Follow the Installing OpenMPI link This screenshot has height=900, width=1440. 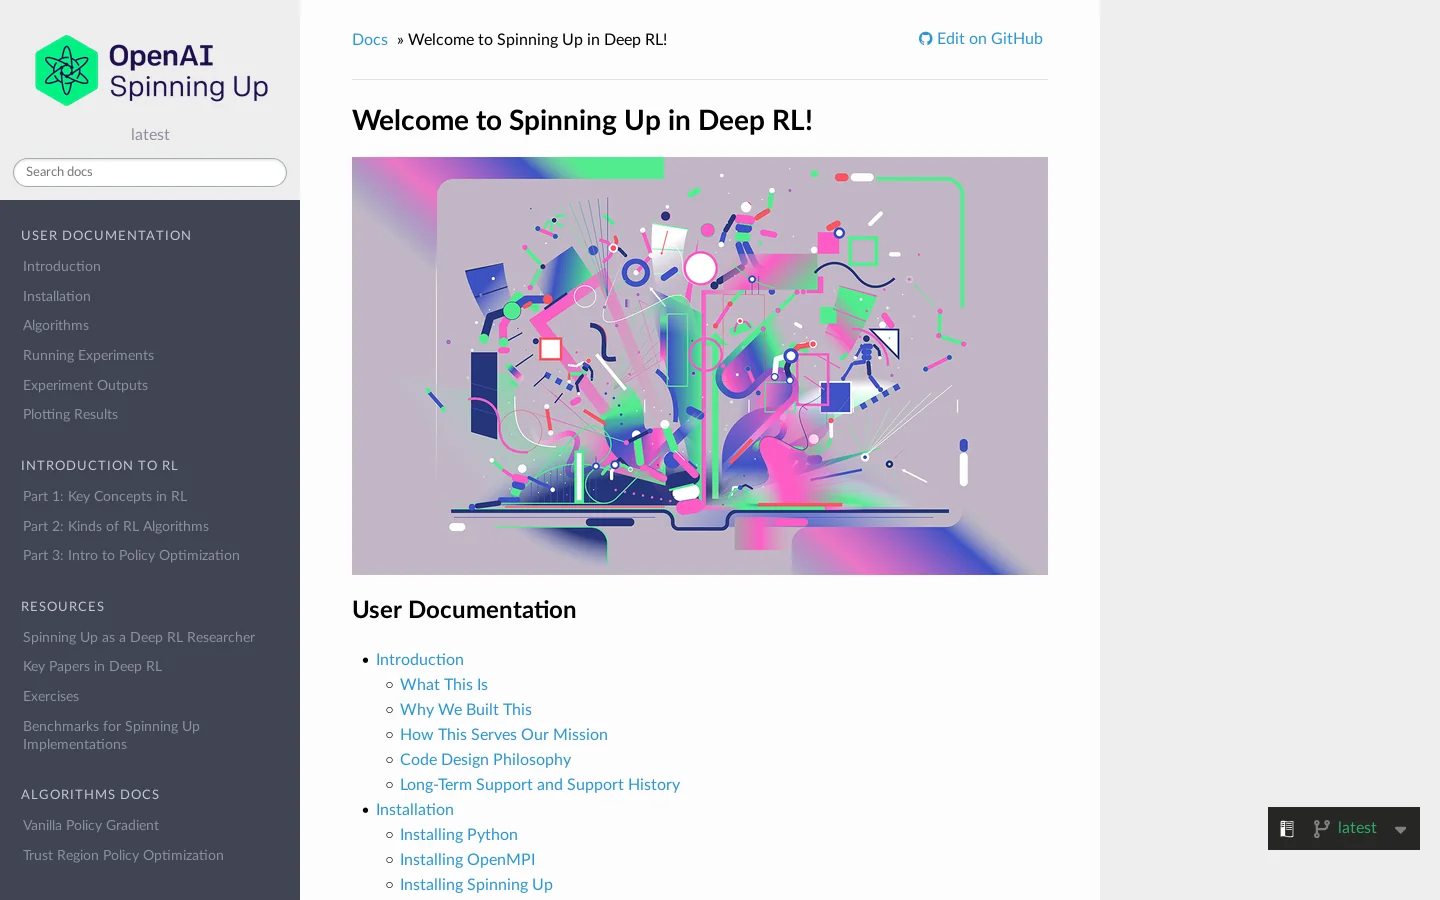coord(467,860)
